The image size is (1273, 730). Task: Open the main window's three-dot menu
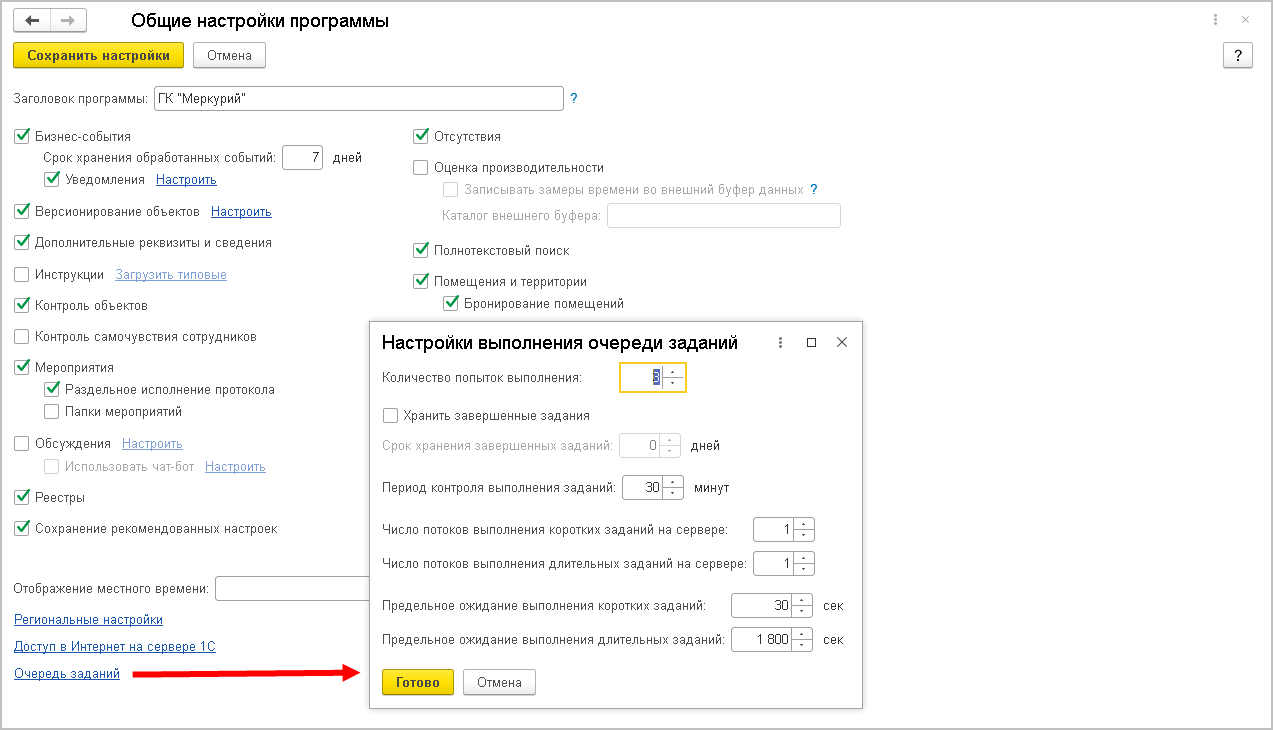coord(1215,20)
